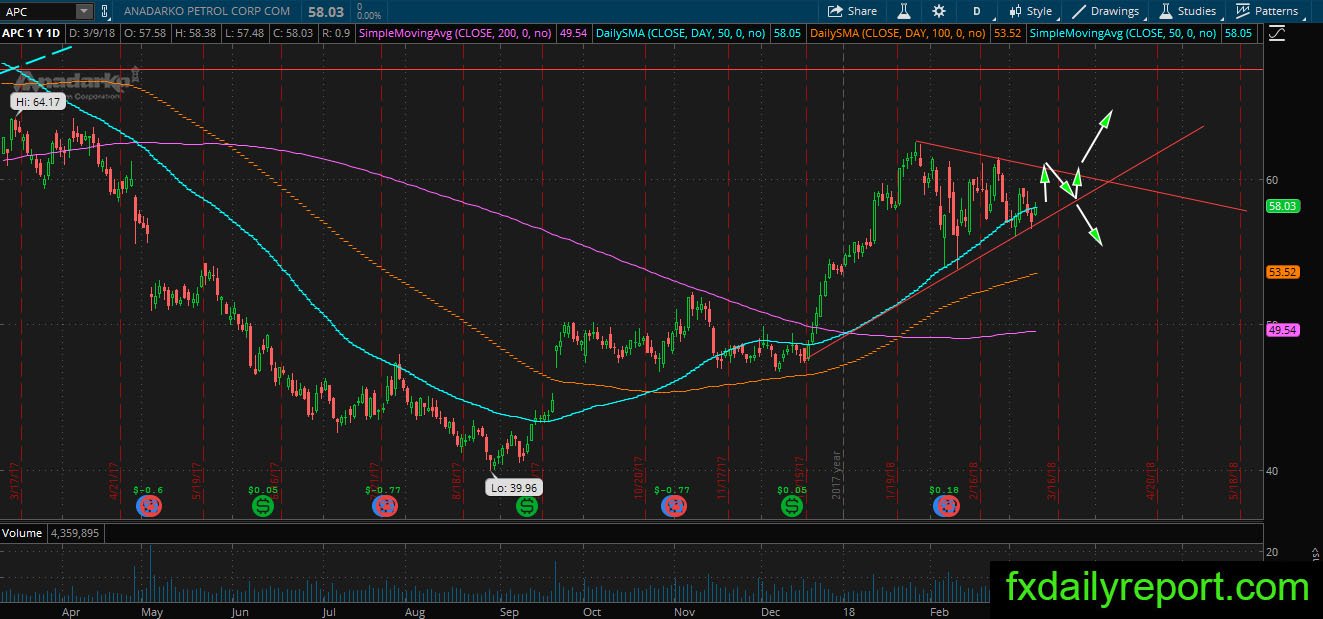The width and height of the screenshot is (1323, 619).
Task: Click the APC symbol input field
Action: (x=37, y=11)
